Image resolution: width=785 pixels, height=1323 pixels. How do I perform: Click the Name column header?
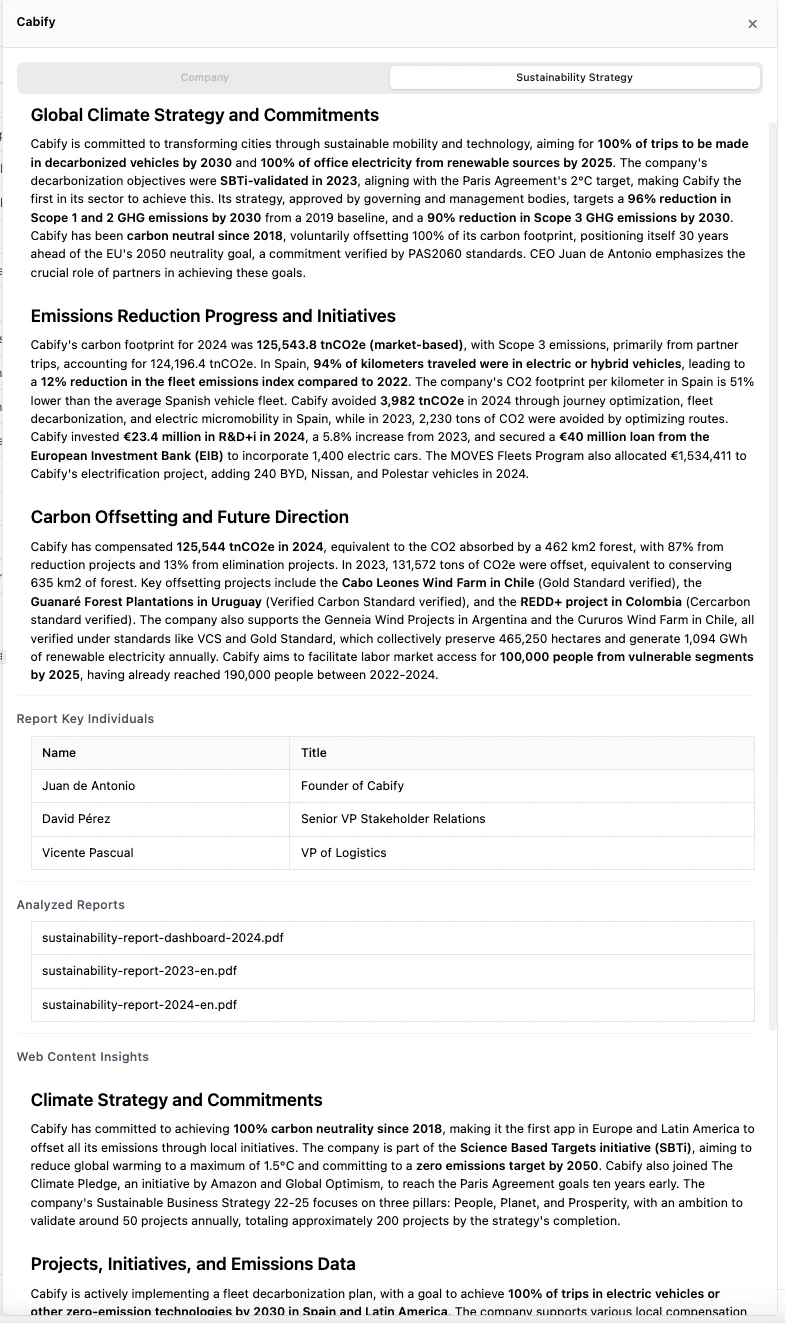pyautogui.click(x=56, y=753)
